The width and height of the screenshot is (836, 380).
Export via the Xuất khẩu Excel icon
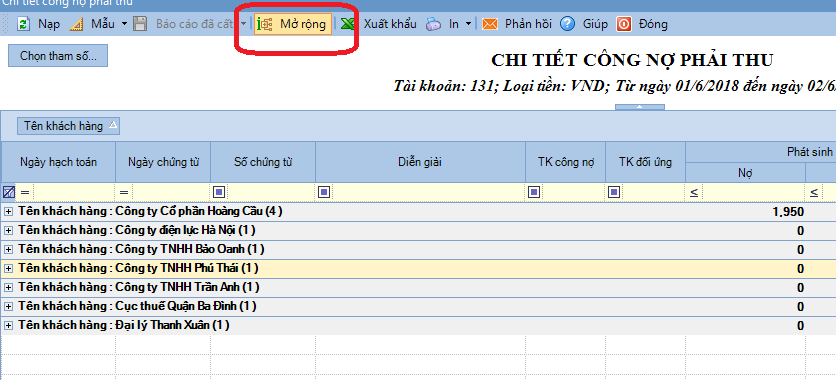pos(348,25)
